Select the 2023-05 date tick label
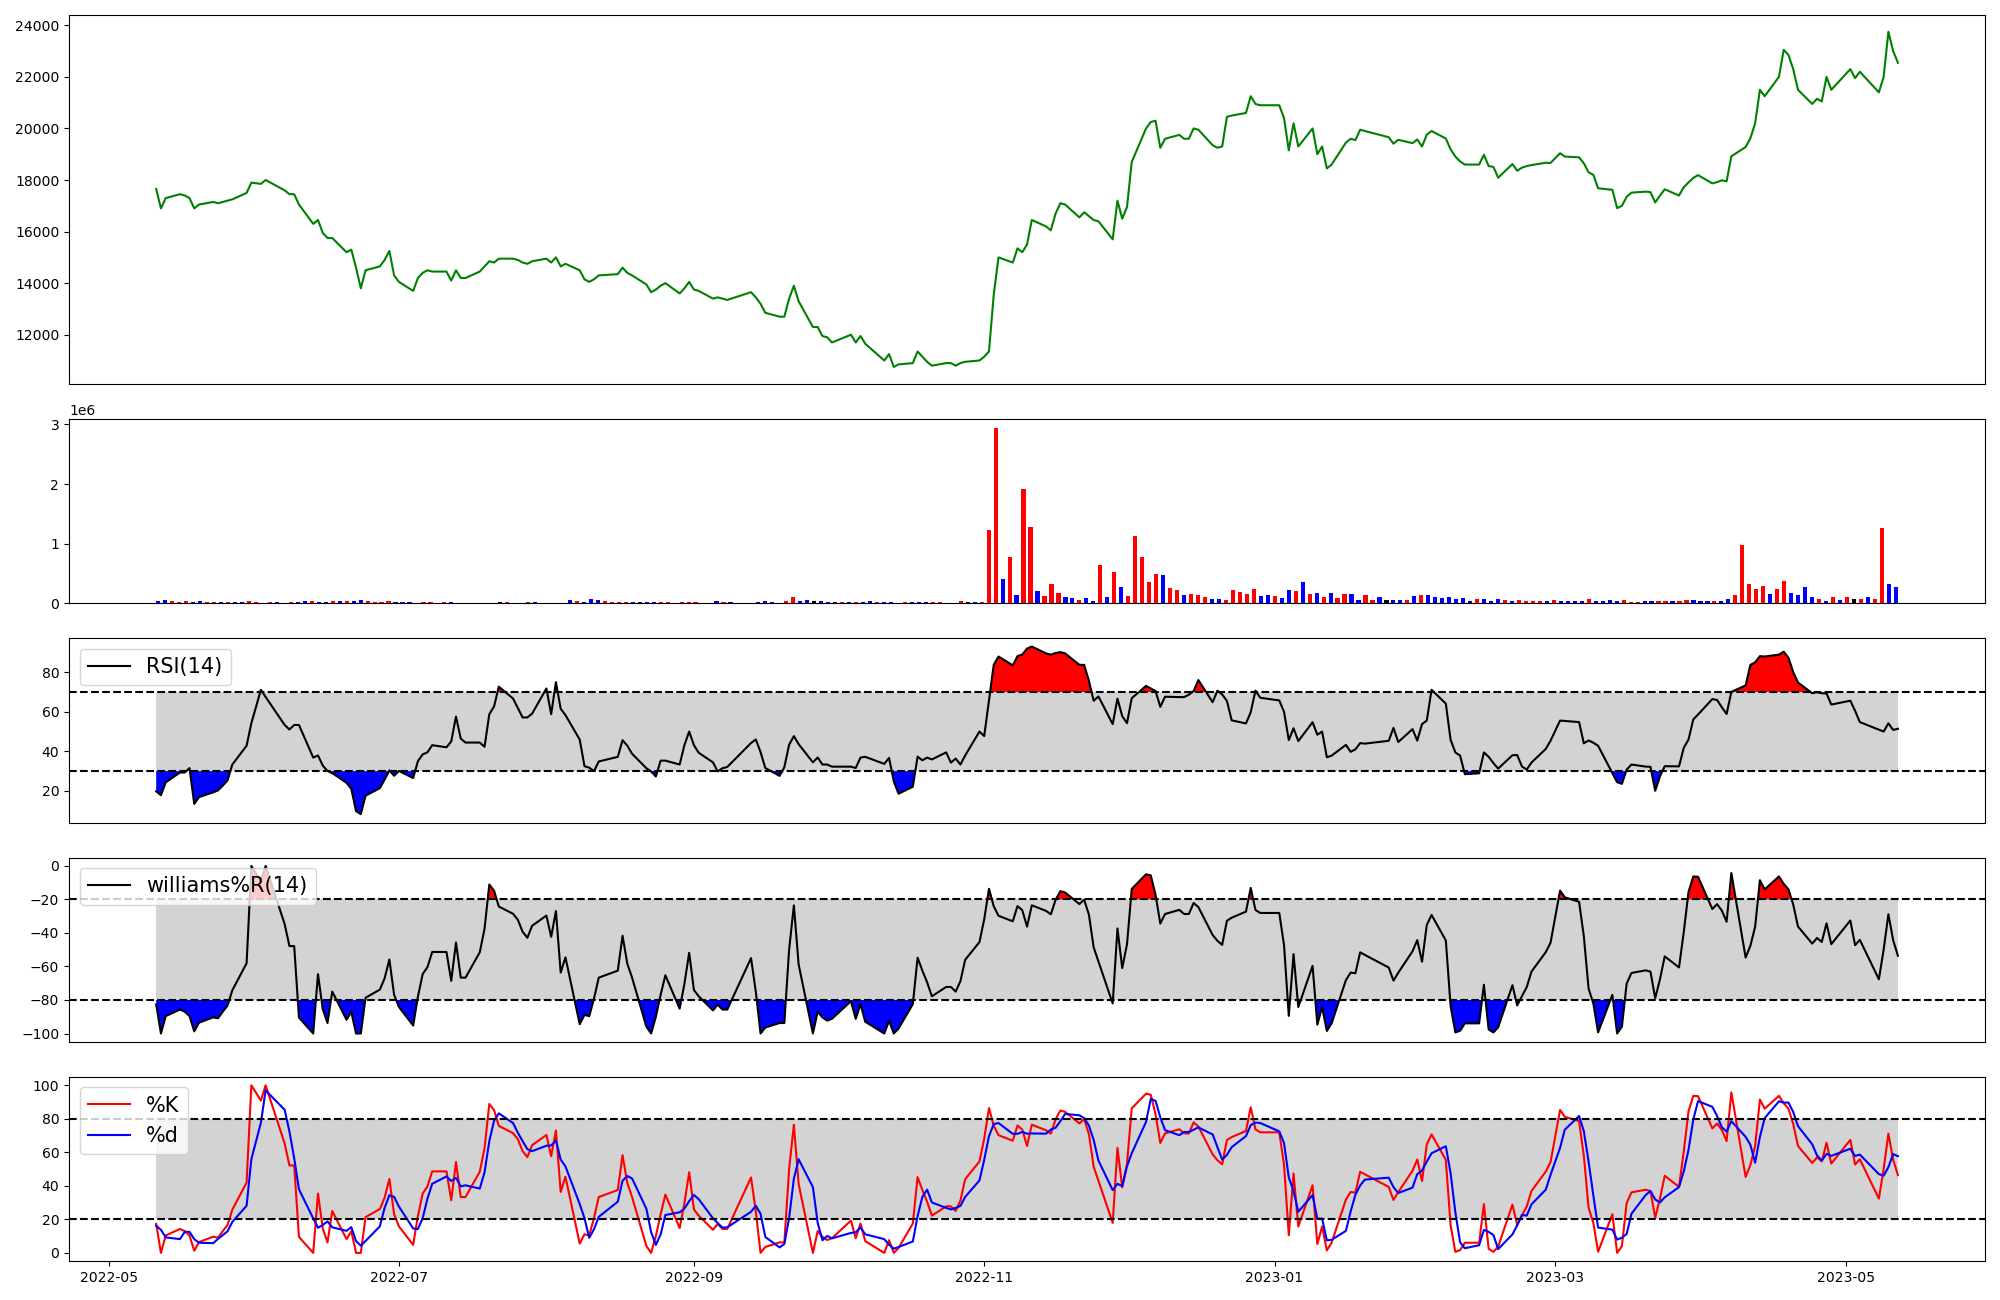Viewport: 2000px width, 1300px height. pos(1845,1277)
